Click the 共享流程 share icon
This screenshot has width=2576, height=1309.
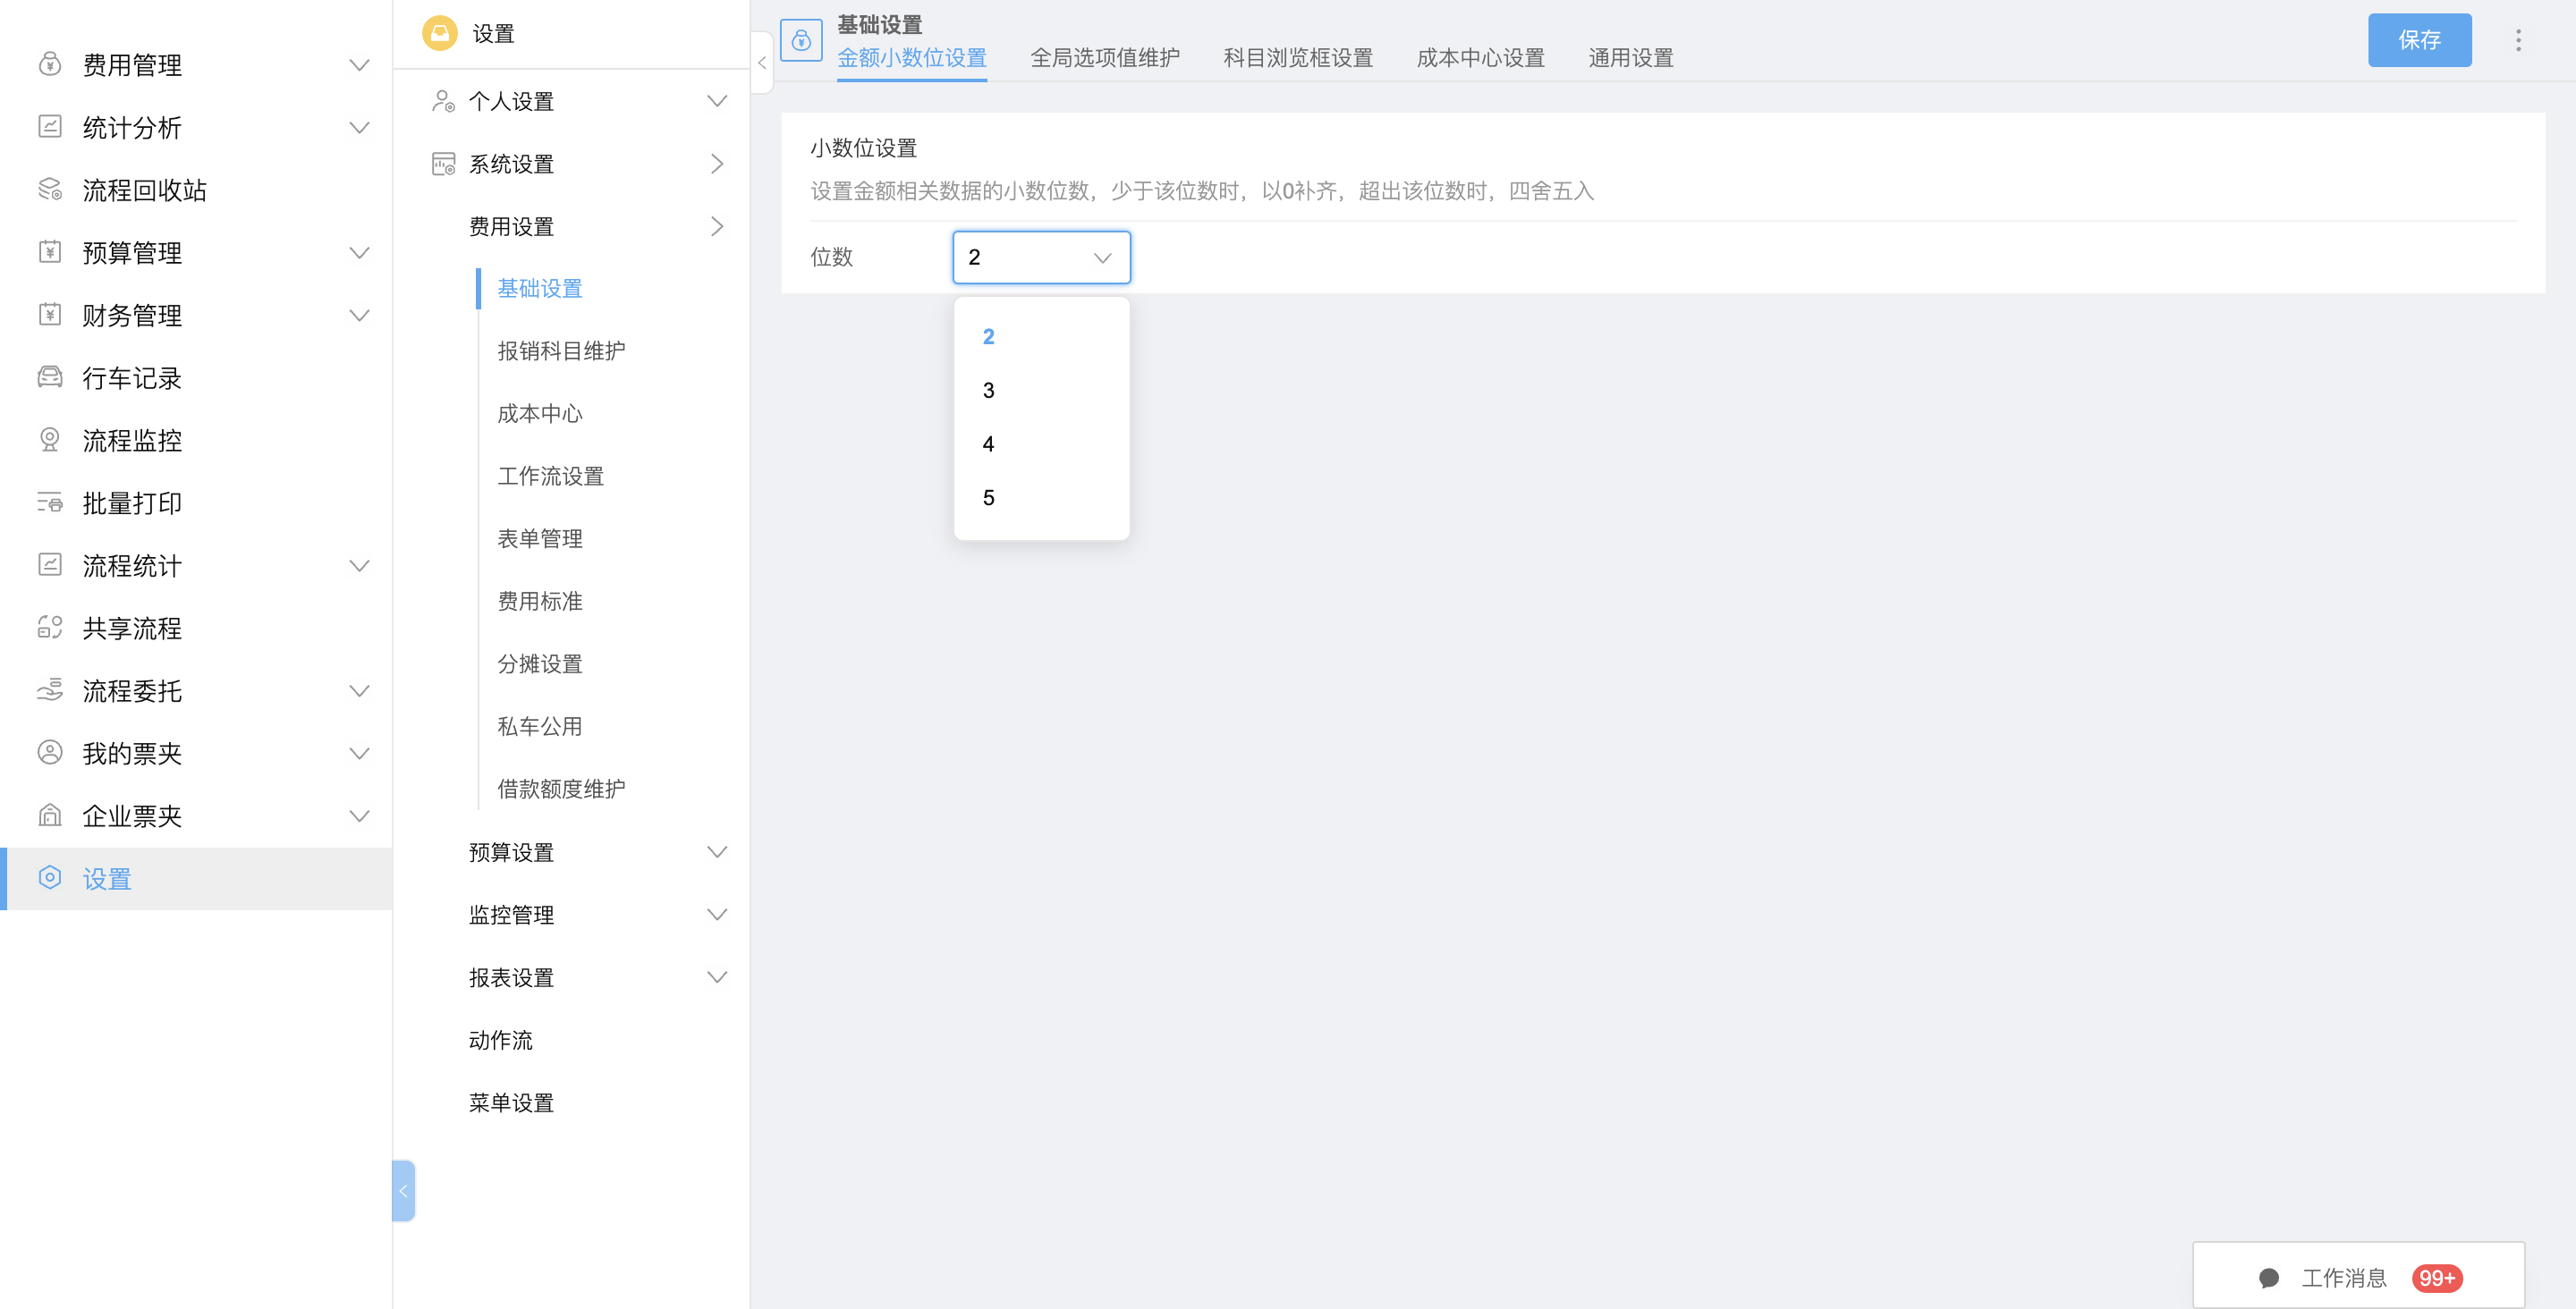coord(50,628)
